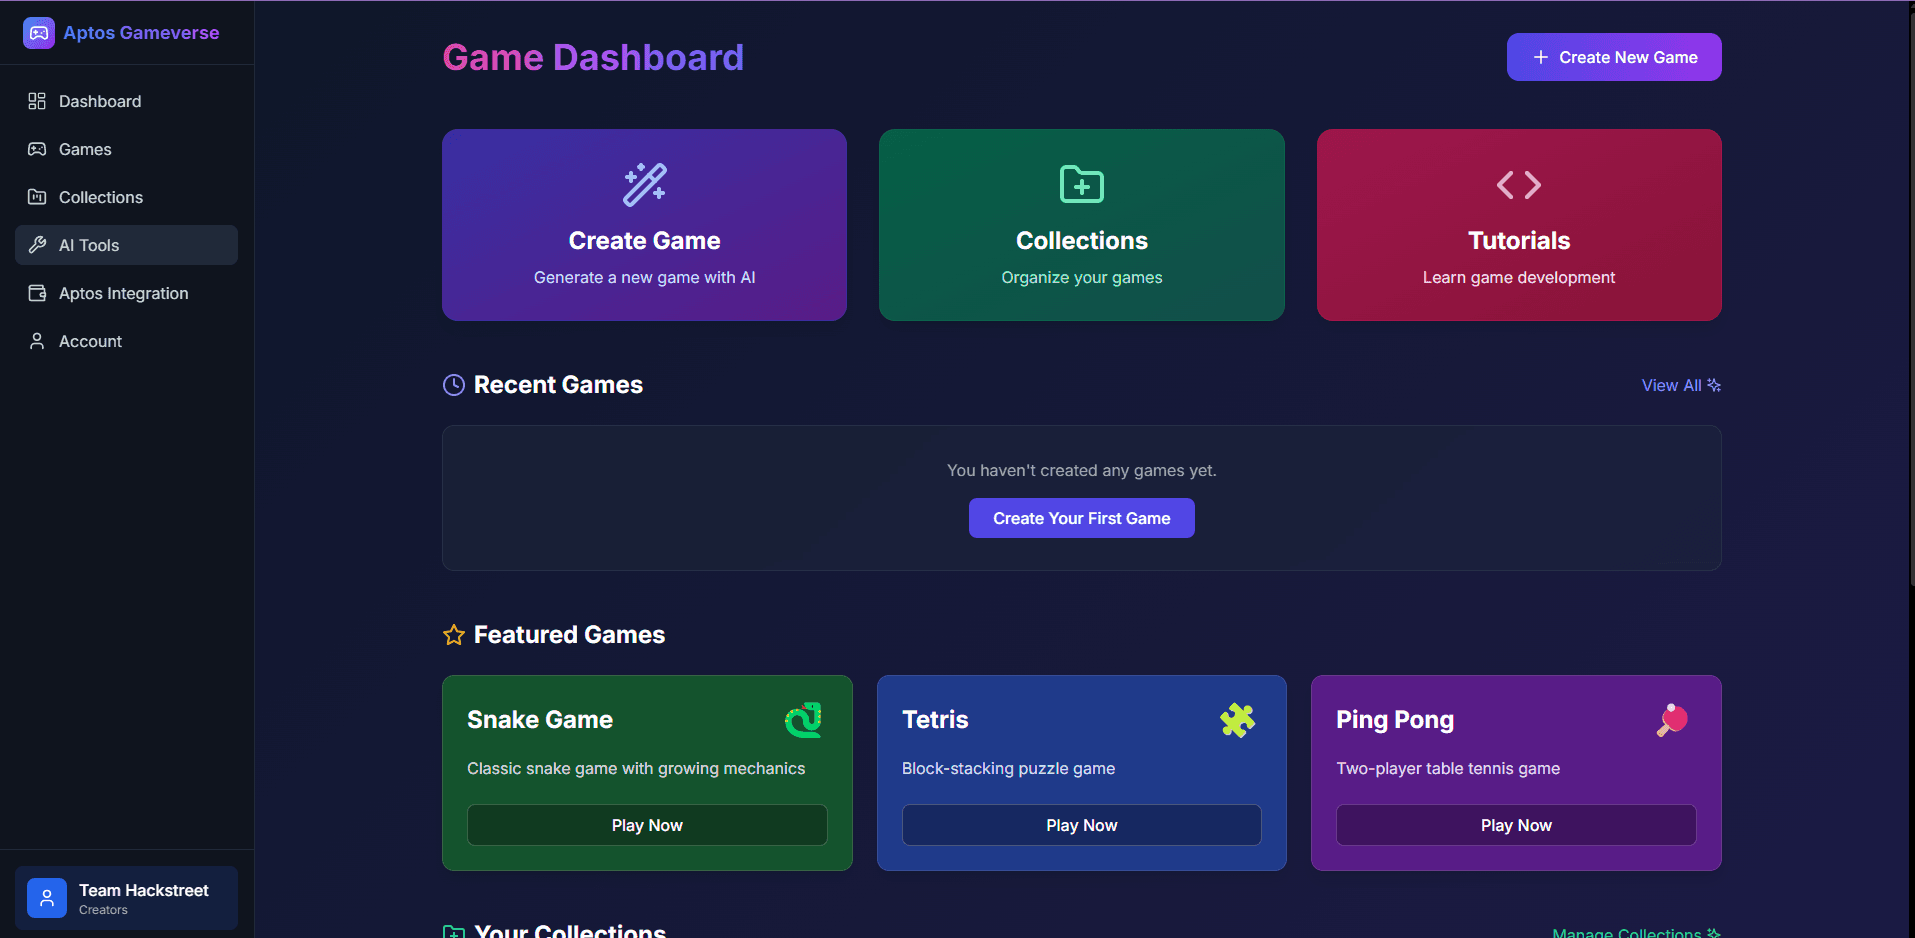
Task: Click the Ping Pong paddle icon
Action: click(x=1672, y=720)
